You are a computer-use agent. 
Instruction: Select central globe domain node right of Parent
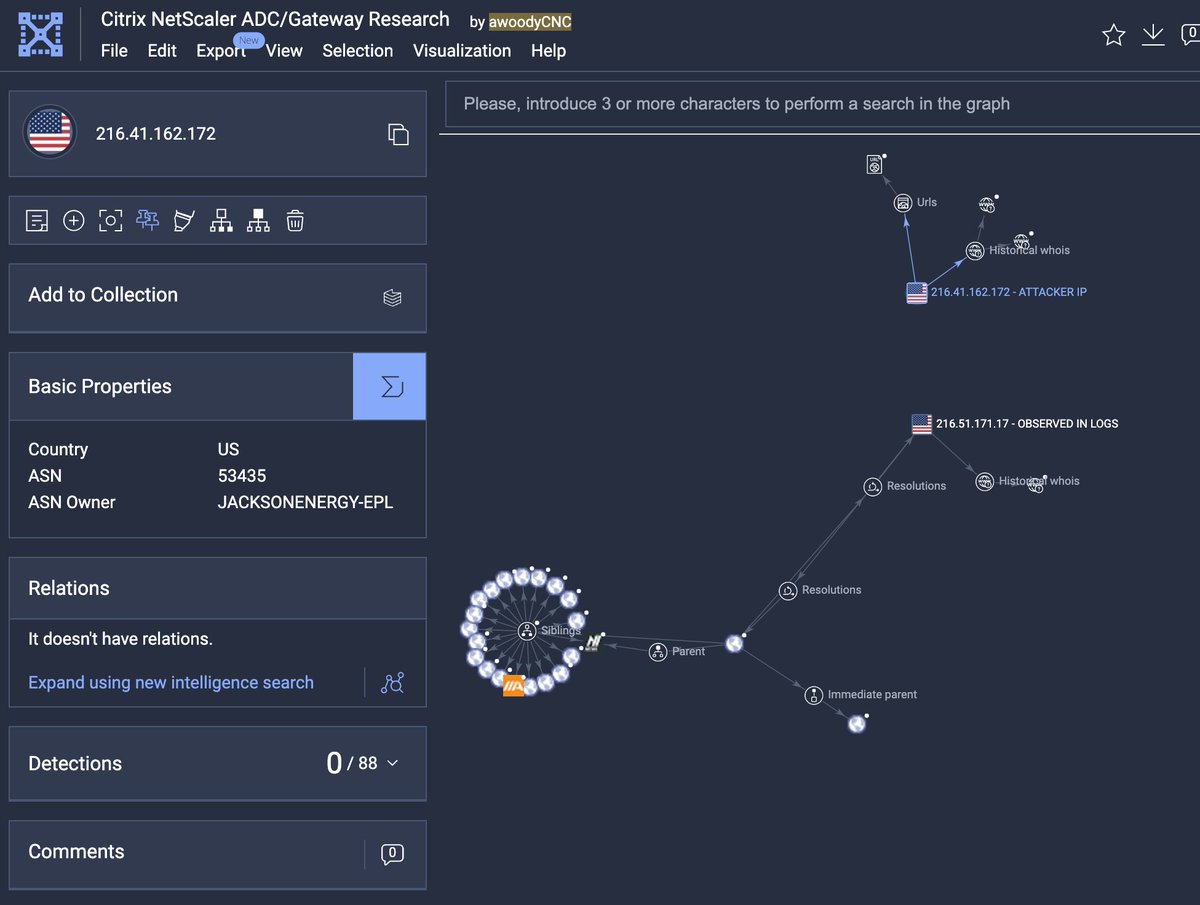[735, 644]
